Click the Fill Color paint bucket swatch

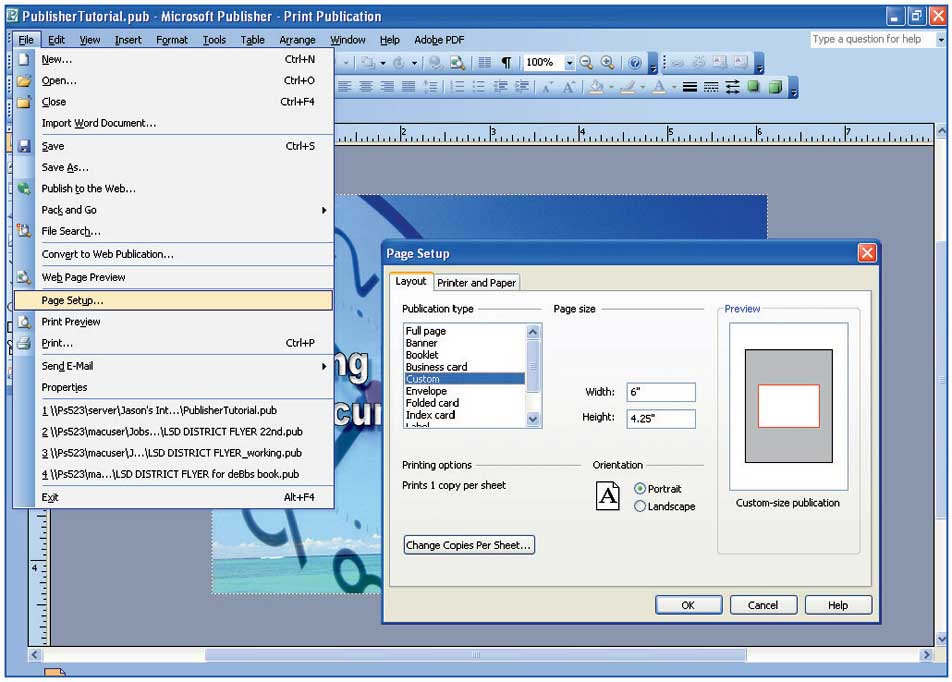click(597, 87)
